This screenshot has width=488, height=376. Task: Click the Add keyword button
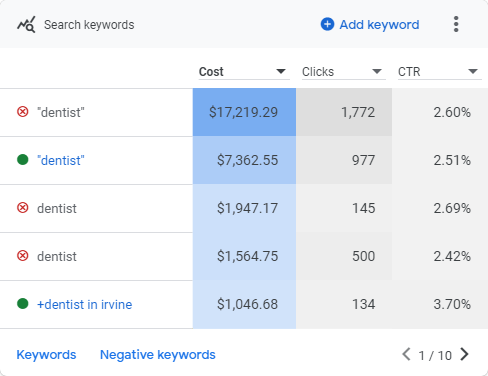[x=370, y=24]
